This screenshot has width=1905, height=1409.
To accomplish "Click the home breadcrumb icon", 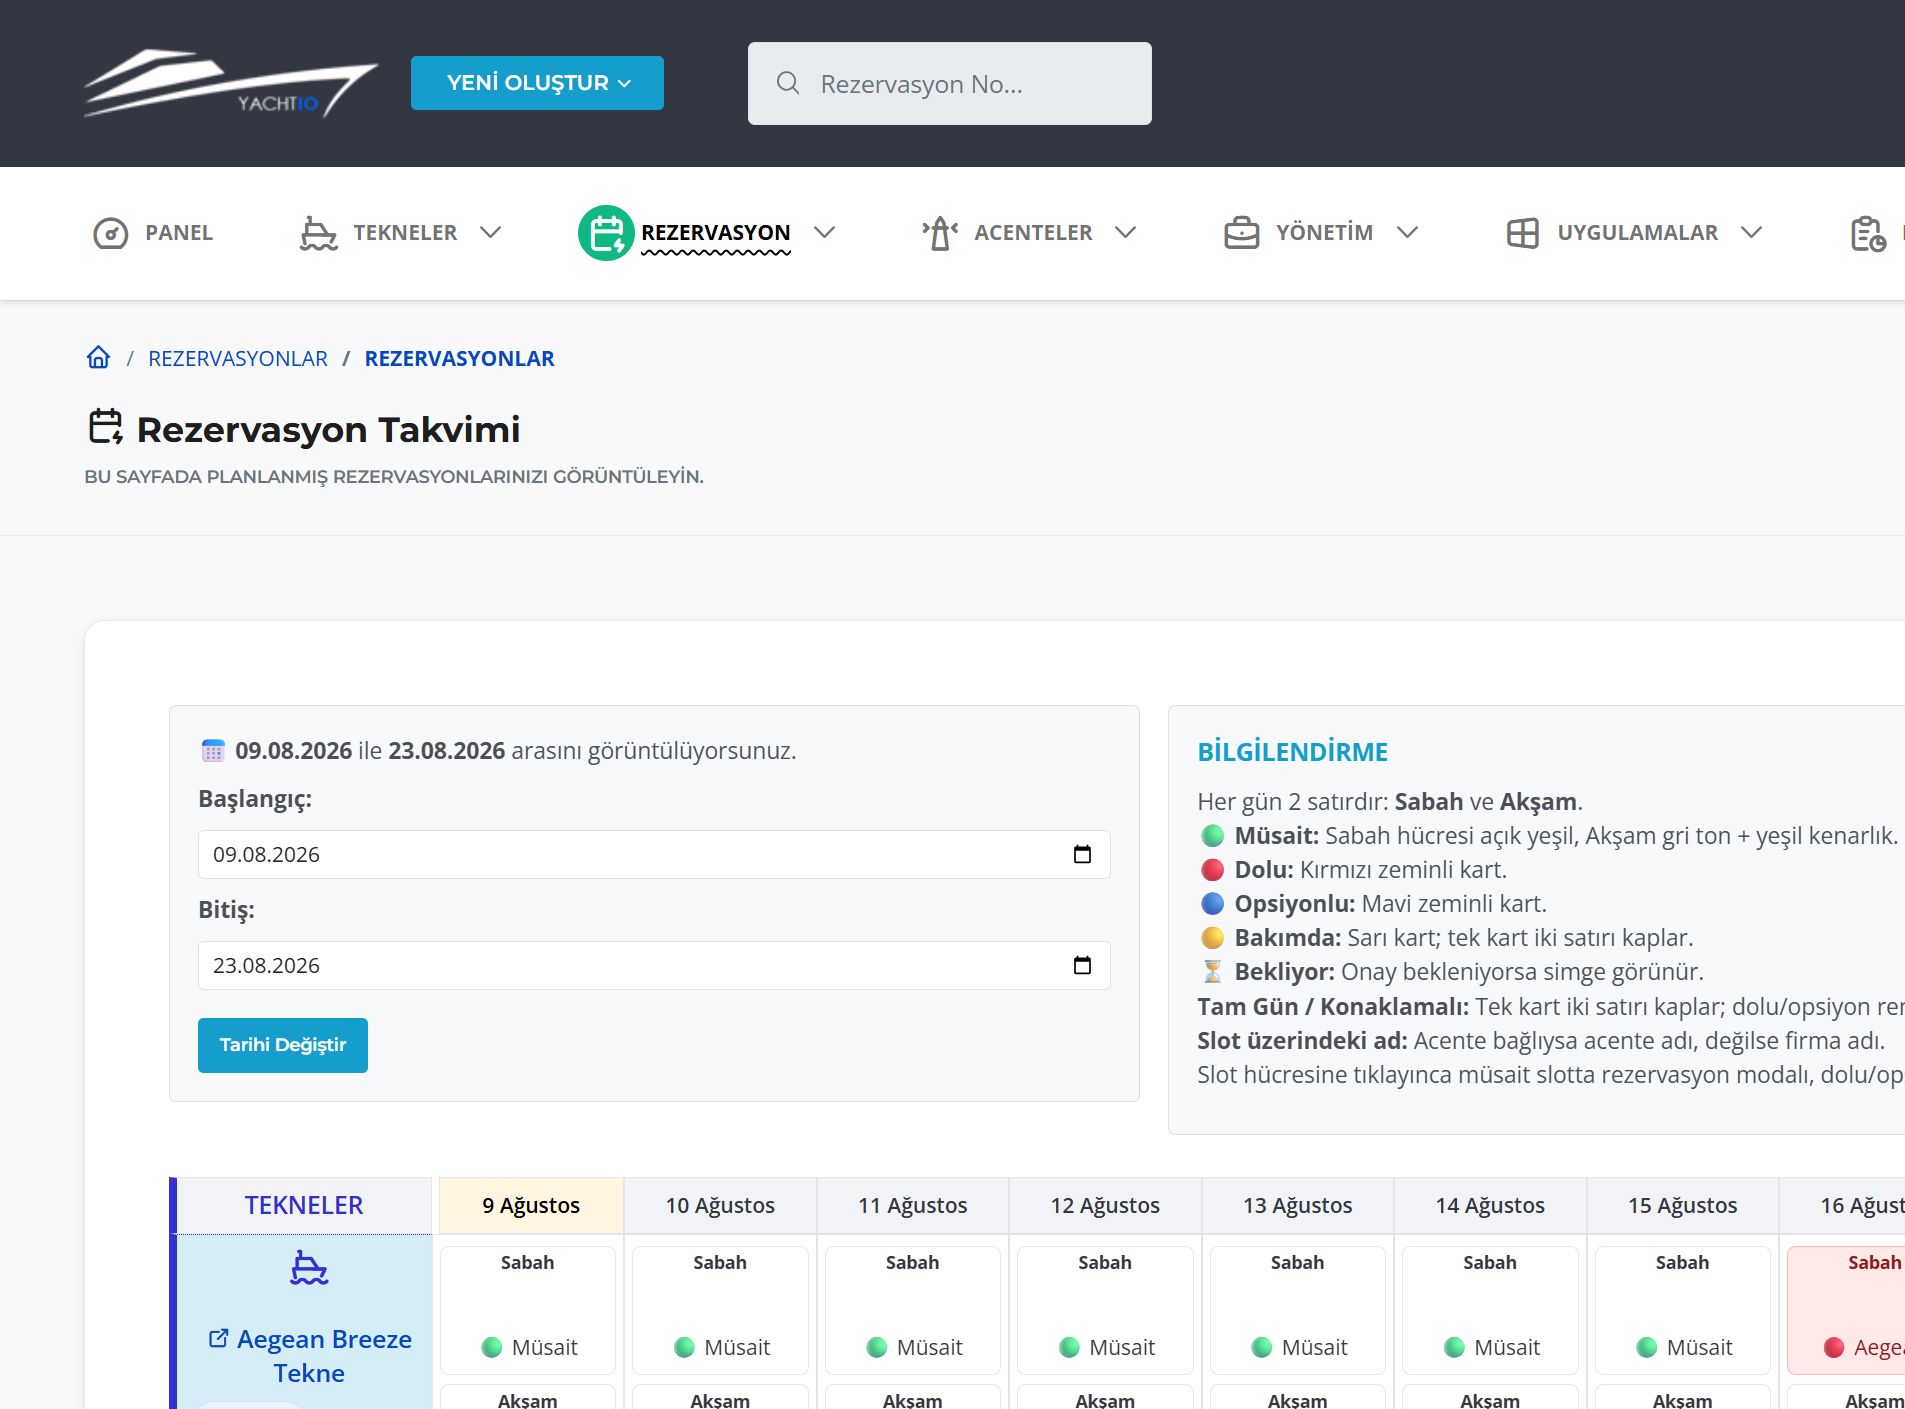I will click(98, 357).
